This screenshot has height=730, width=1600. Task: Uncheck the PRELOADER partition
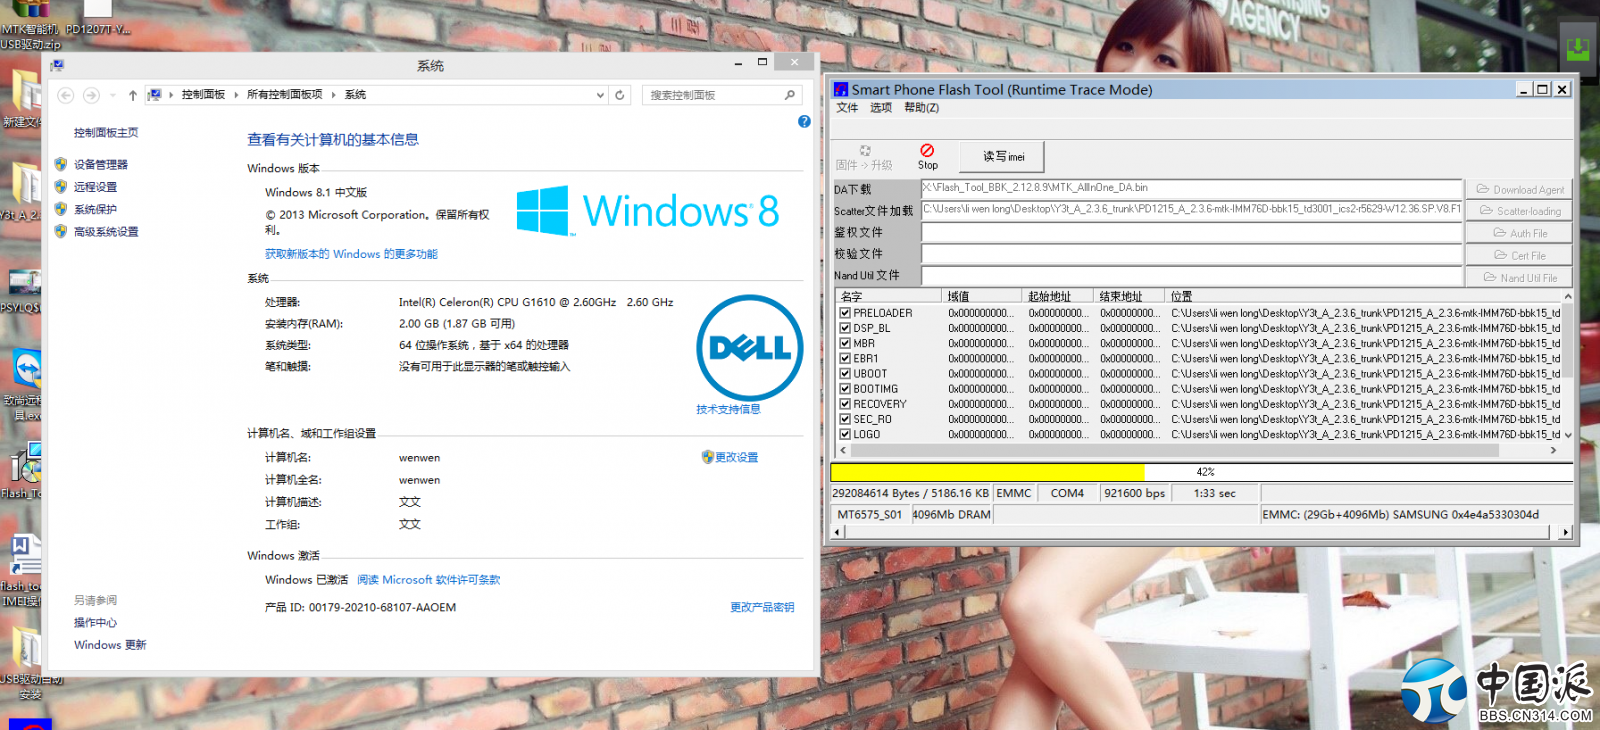pos(845,313)
